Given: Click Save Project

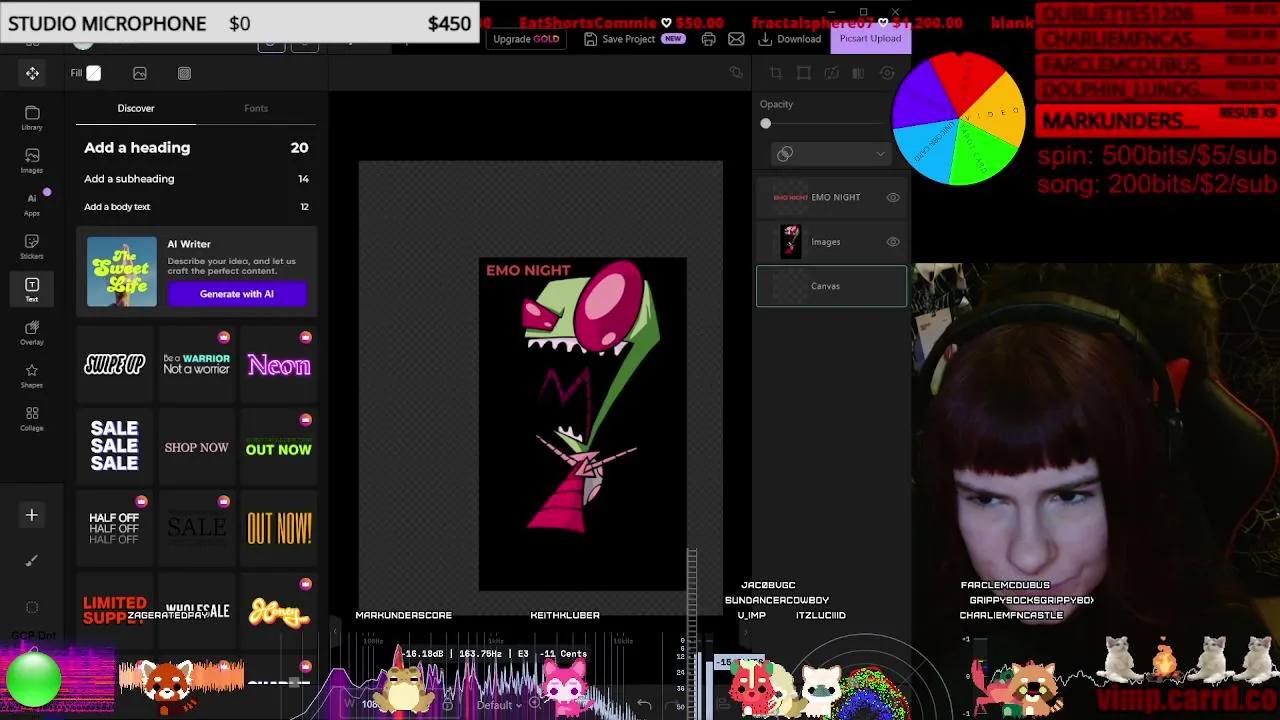Looking at the screenshot, I should pos(628,39).
